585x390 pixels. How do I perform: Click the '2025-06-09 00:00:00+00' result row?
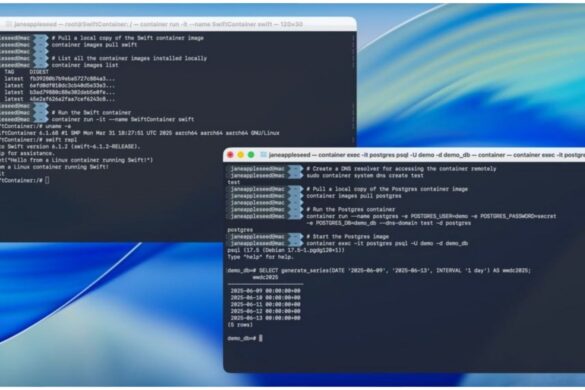[265, 291]
